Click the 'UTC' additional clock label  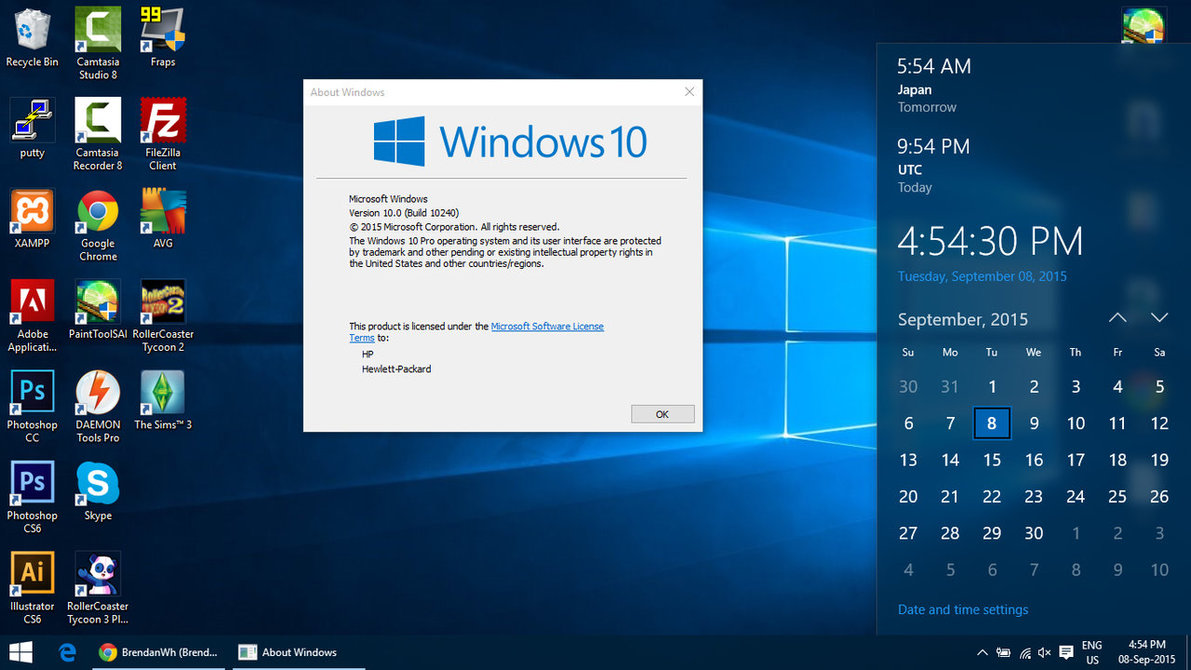pyautogui.click(x=910, y=169)
